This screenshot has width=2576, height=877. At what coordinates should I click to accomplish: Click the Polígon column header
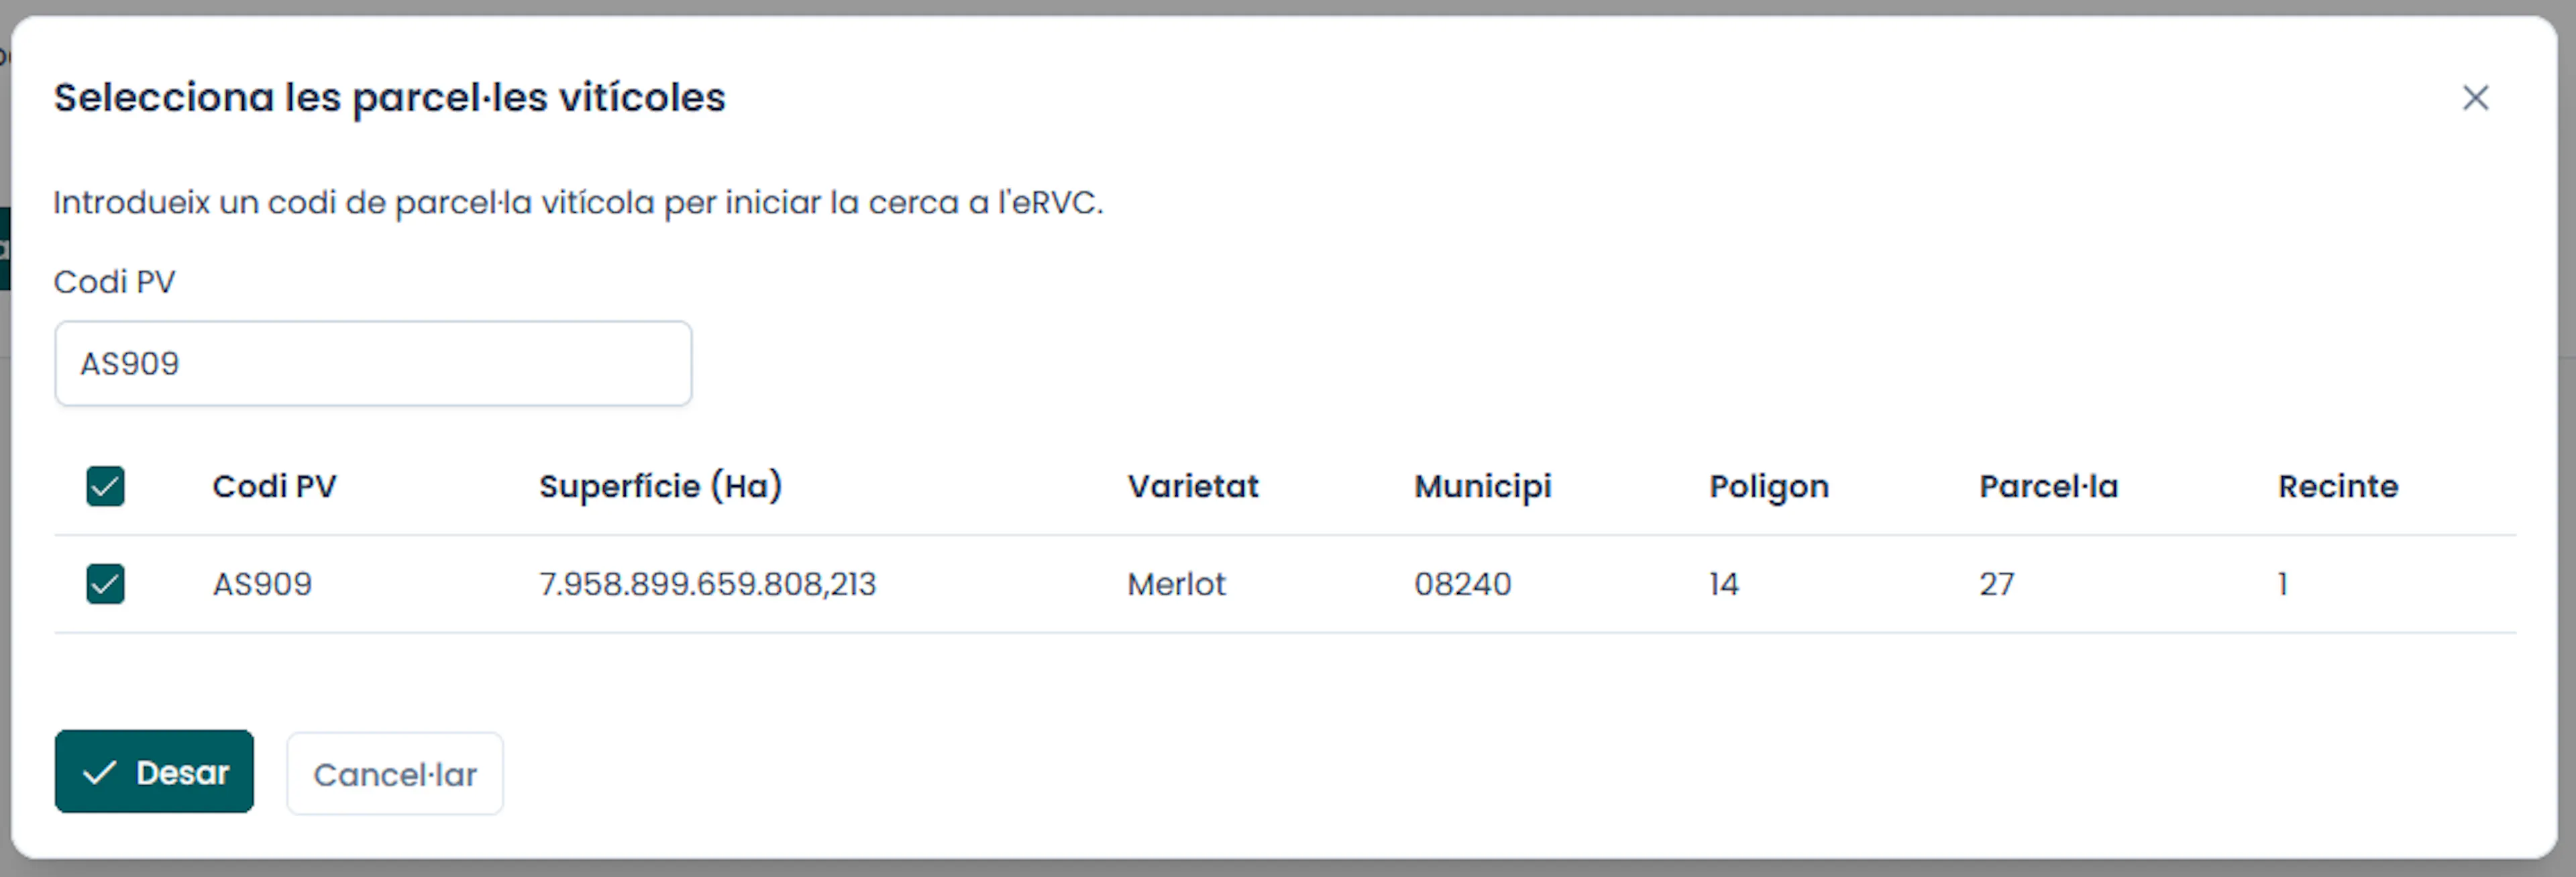[1769, 487]
